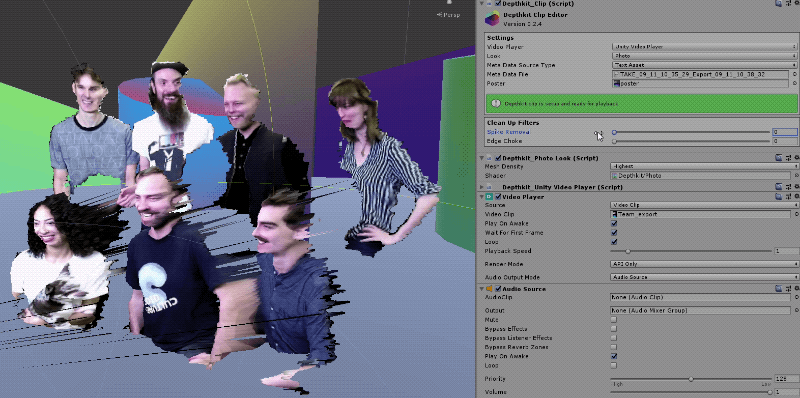
Task: Uncheck Wait For First Frame
Action: click(x=614, y=233)
